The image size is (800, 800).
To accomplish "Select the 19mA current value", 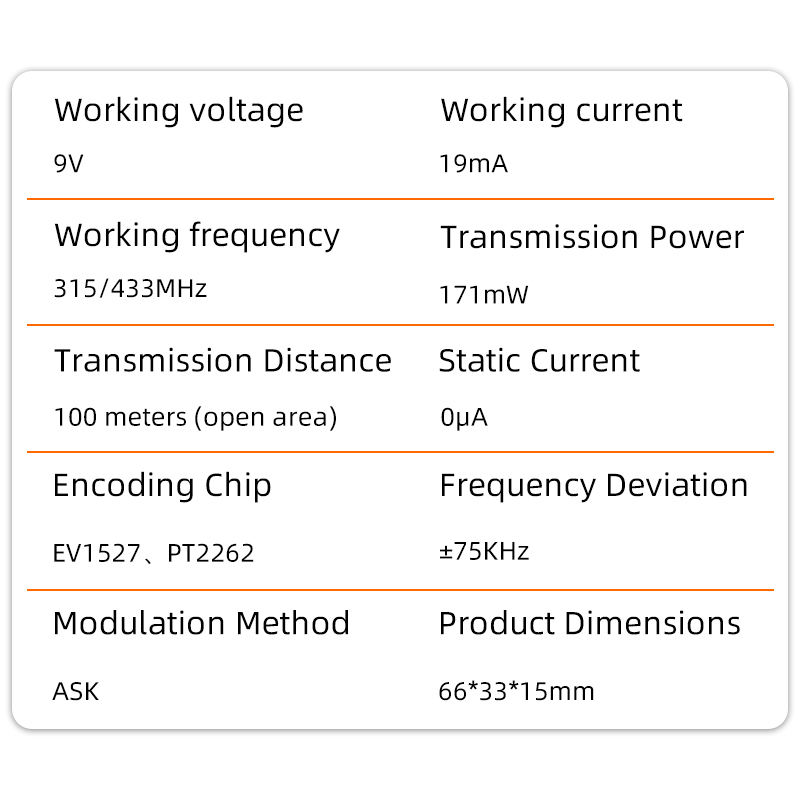I will [473, 163].
